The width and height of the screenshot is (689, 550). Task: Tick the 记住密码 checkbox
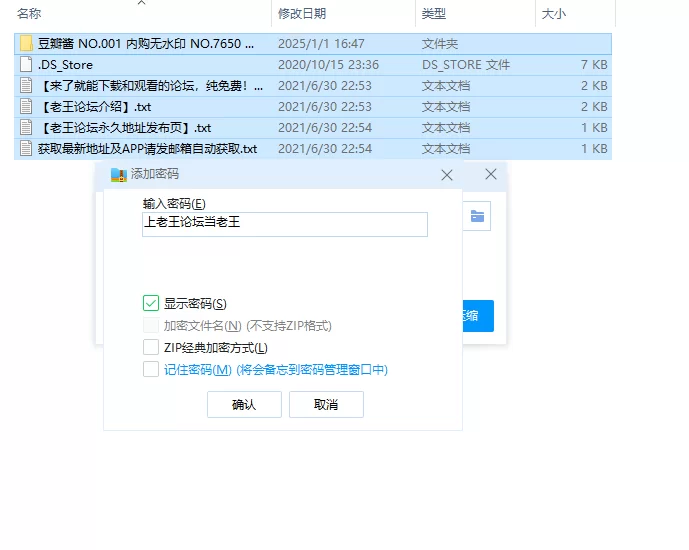pos(151,370)
